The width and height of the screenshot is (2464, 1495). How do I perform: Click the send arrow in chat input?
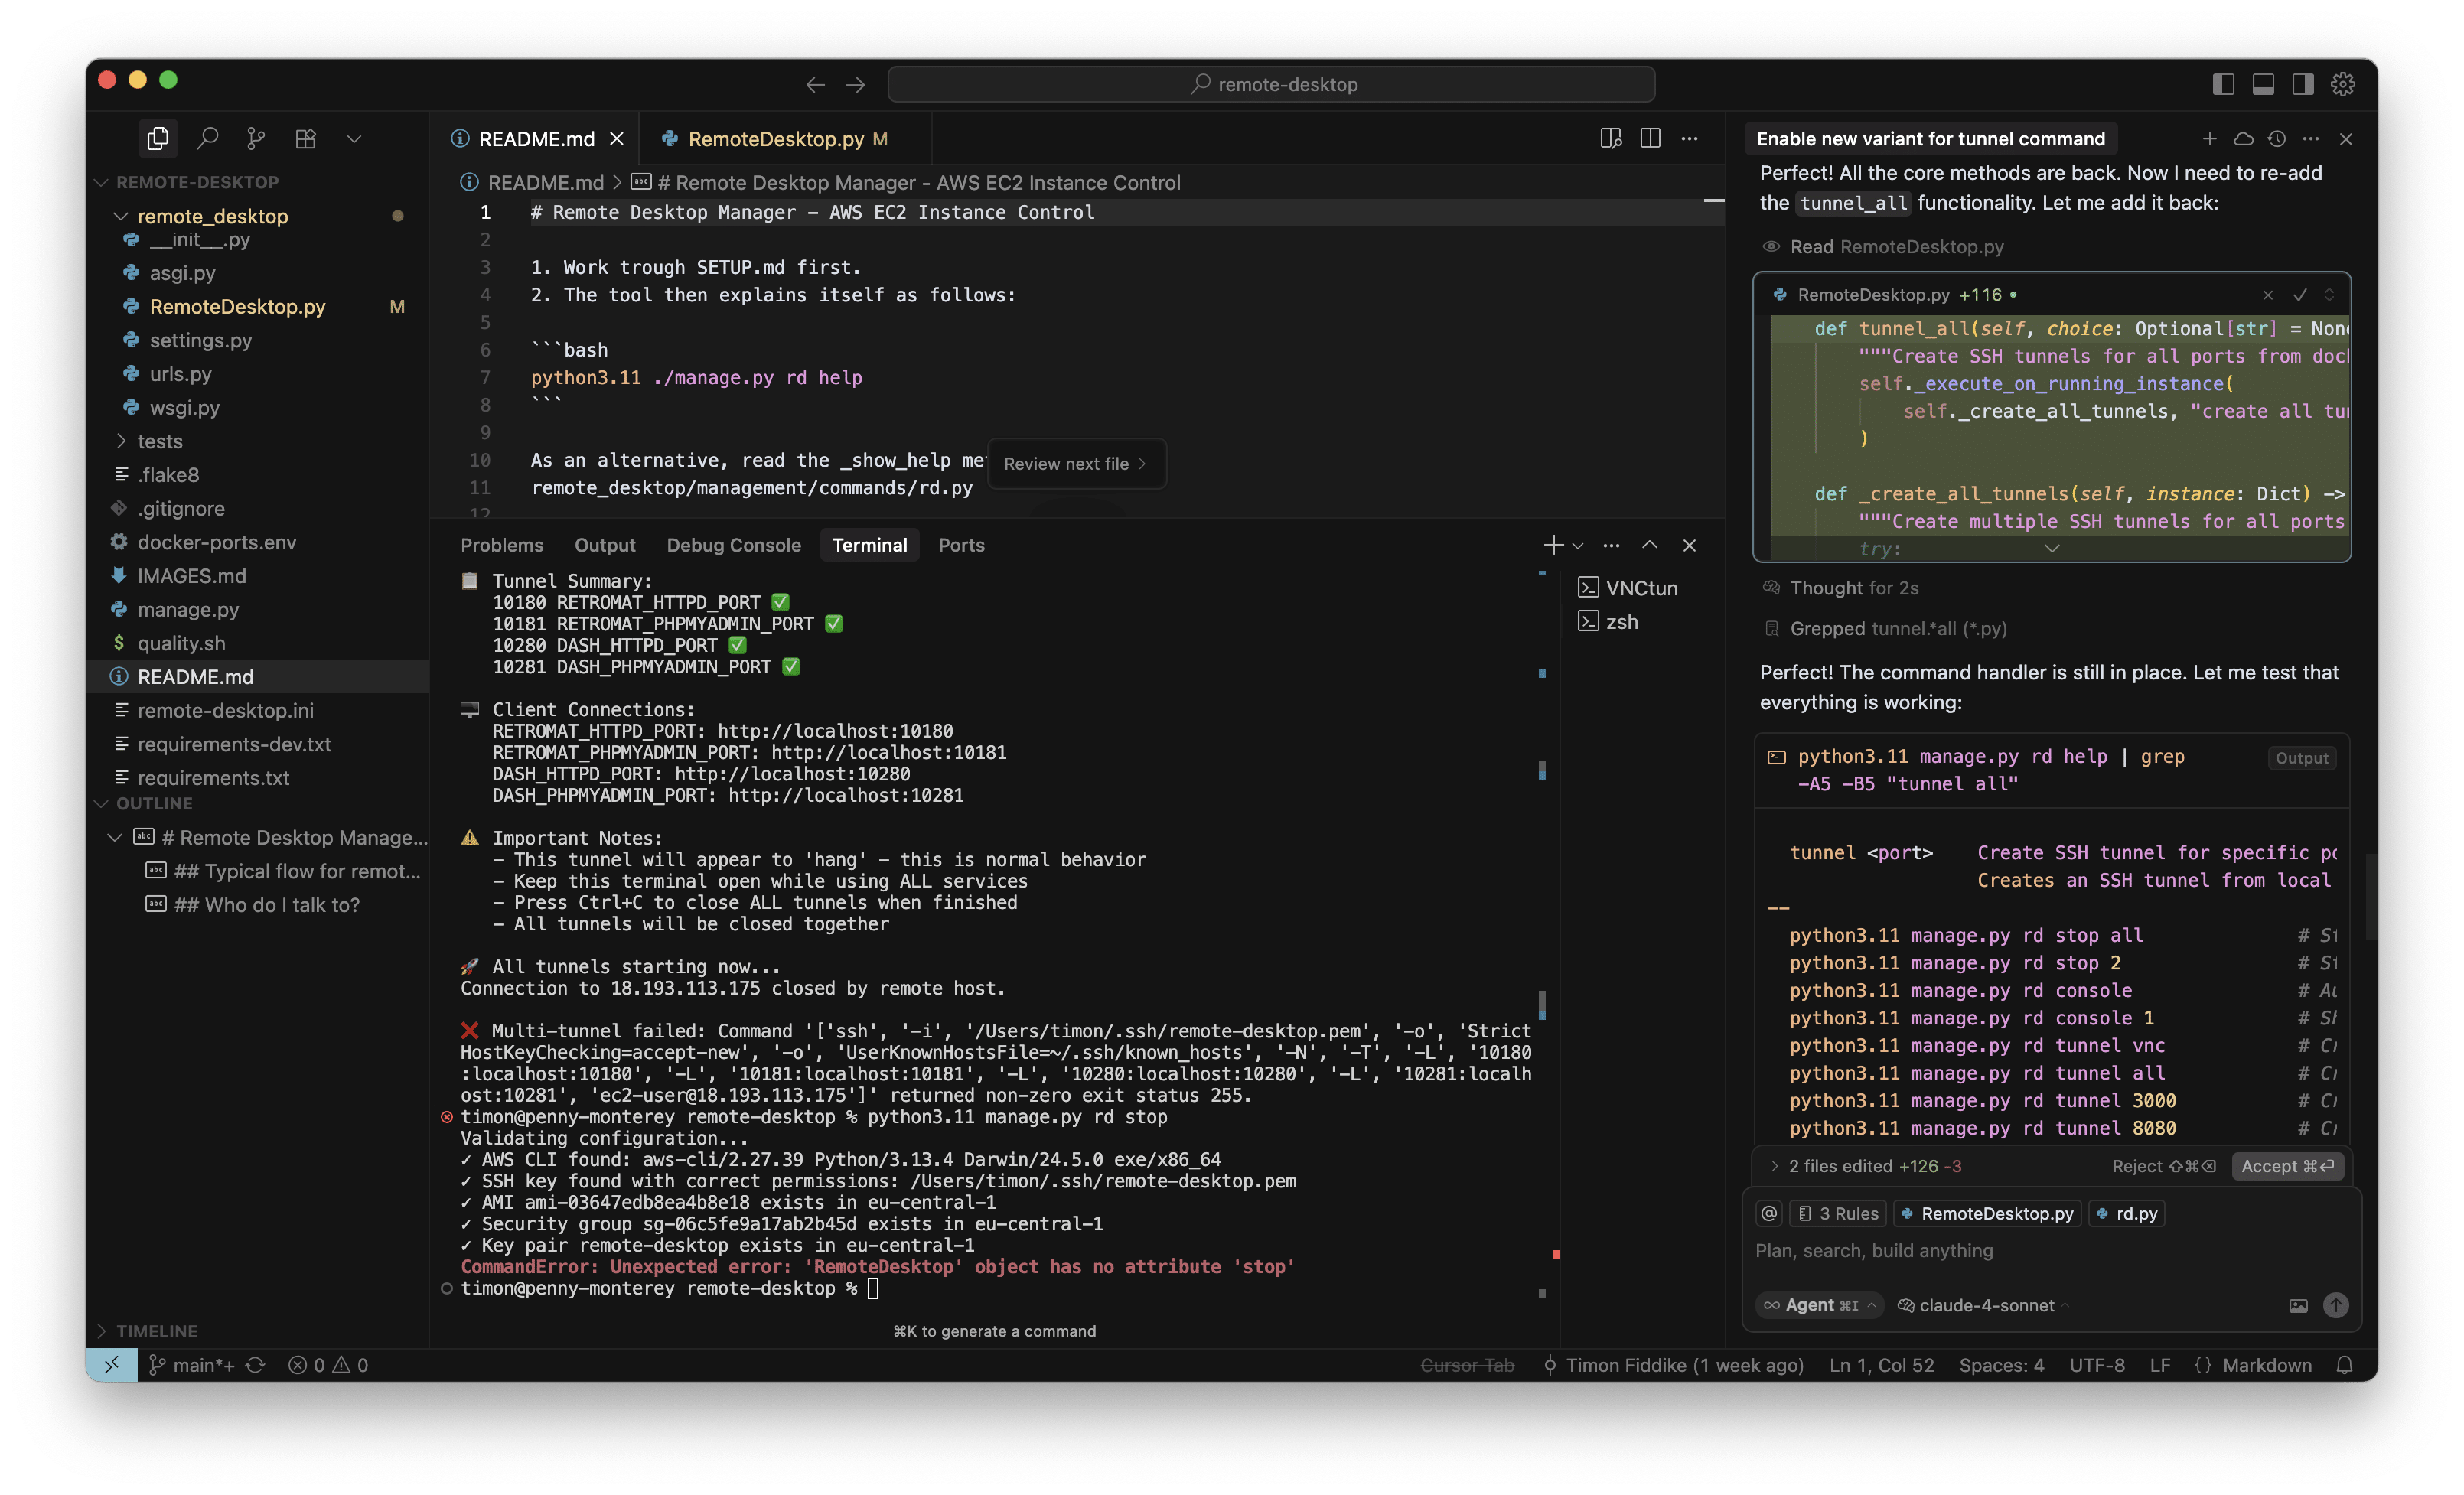(x=2335, y=1305)
